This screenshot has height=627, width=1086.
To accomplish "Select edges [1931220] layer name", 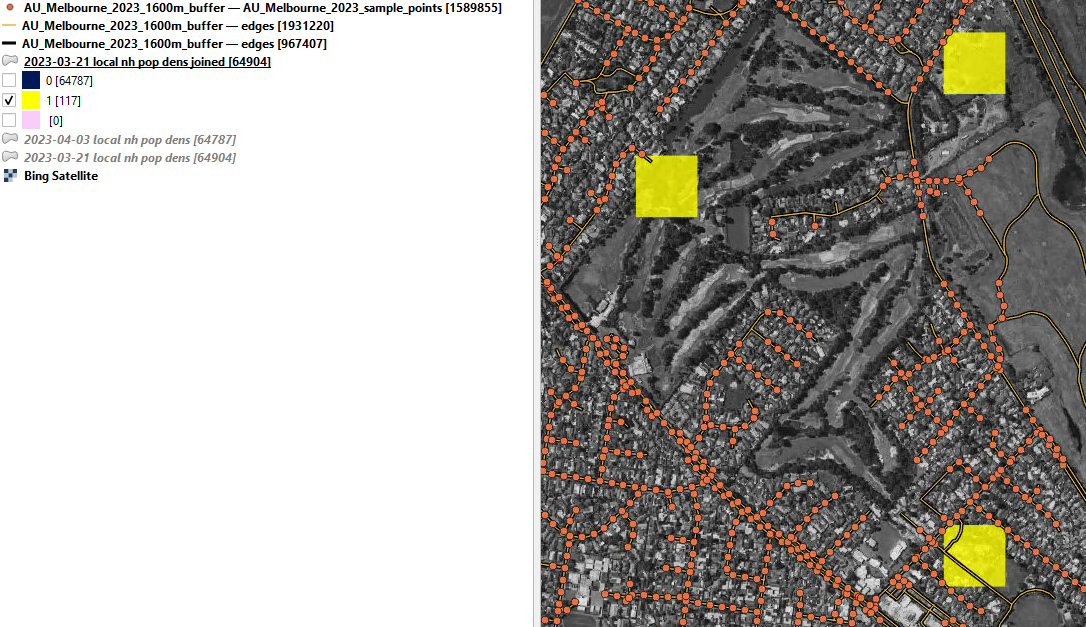I will [x=177, y=26].
